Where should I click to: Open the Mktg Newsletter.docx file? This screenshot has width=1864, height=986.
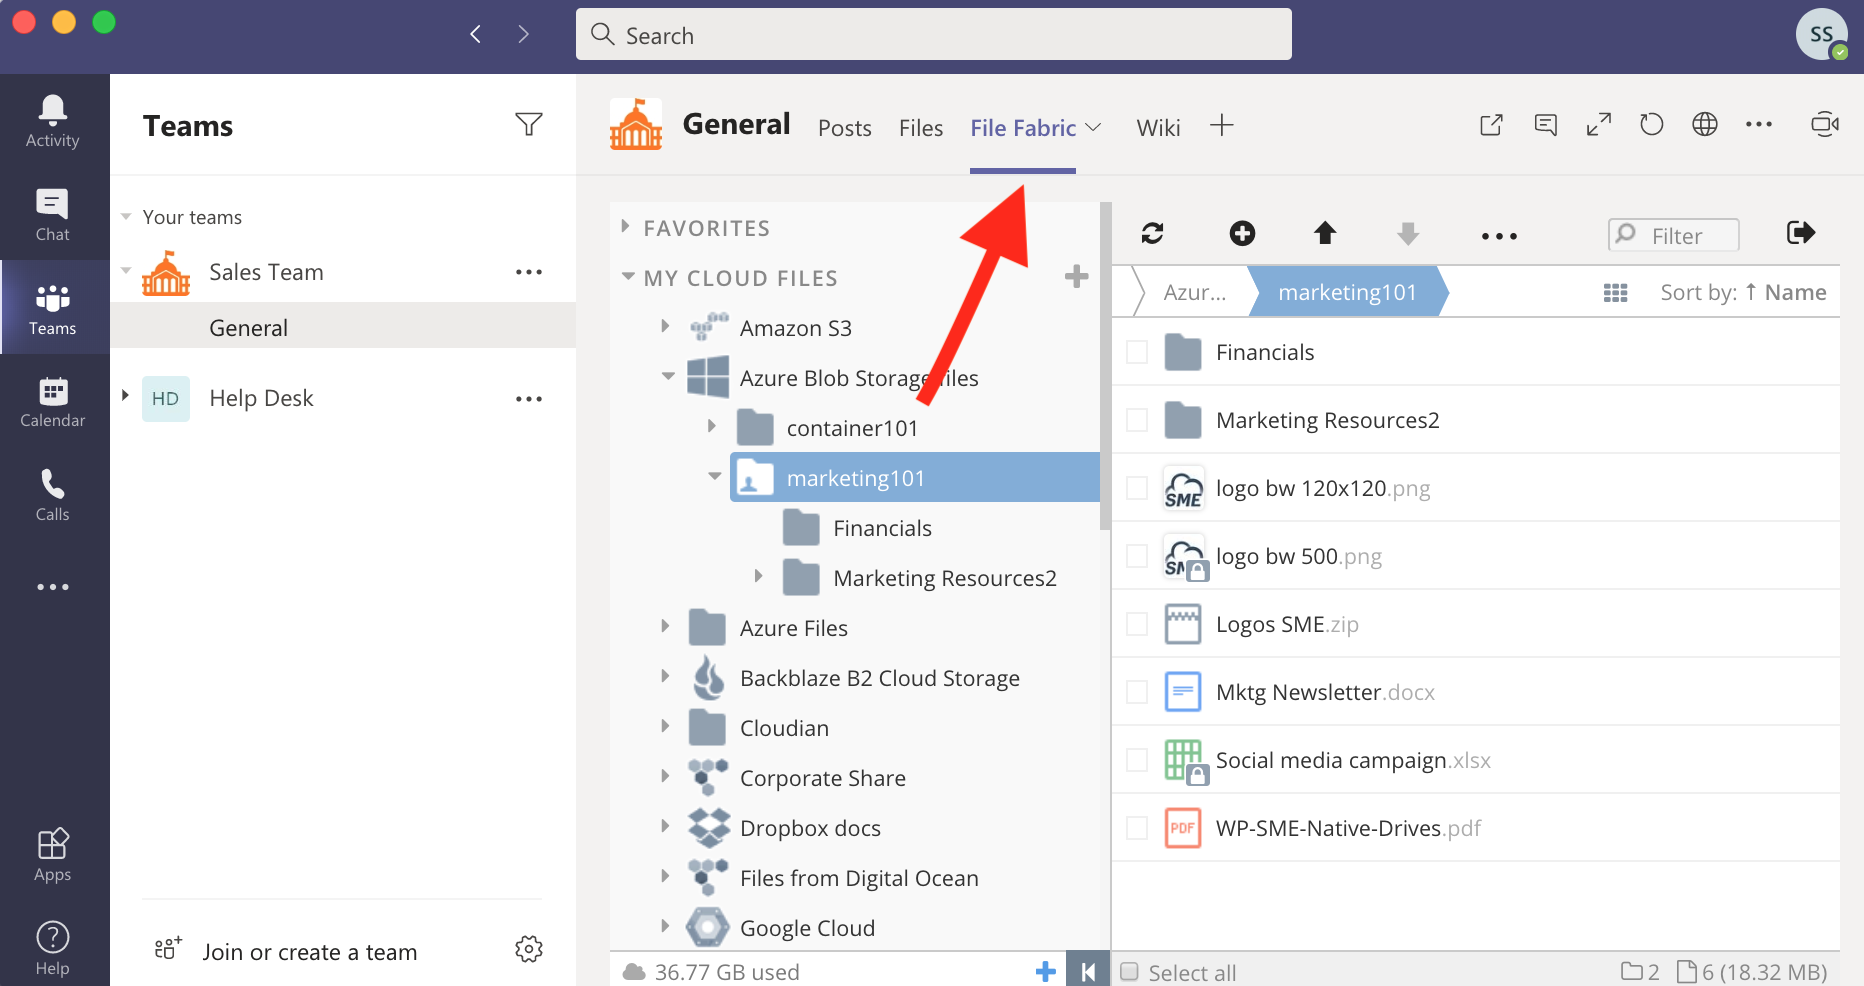[x=1325, y=692]
